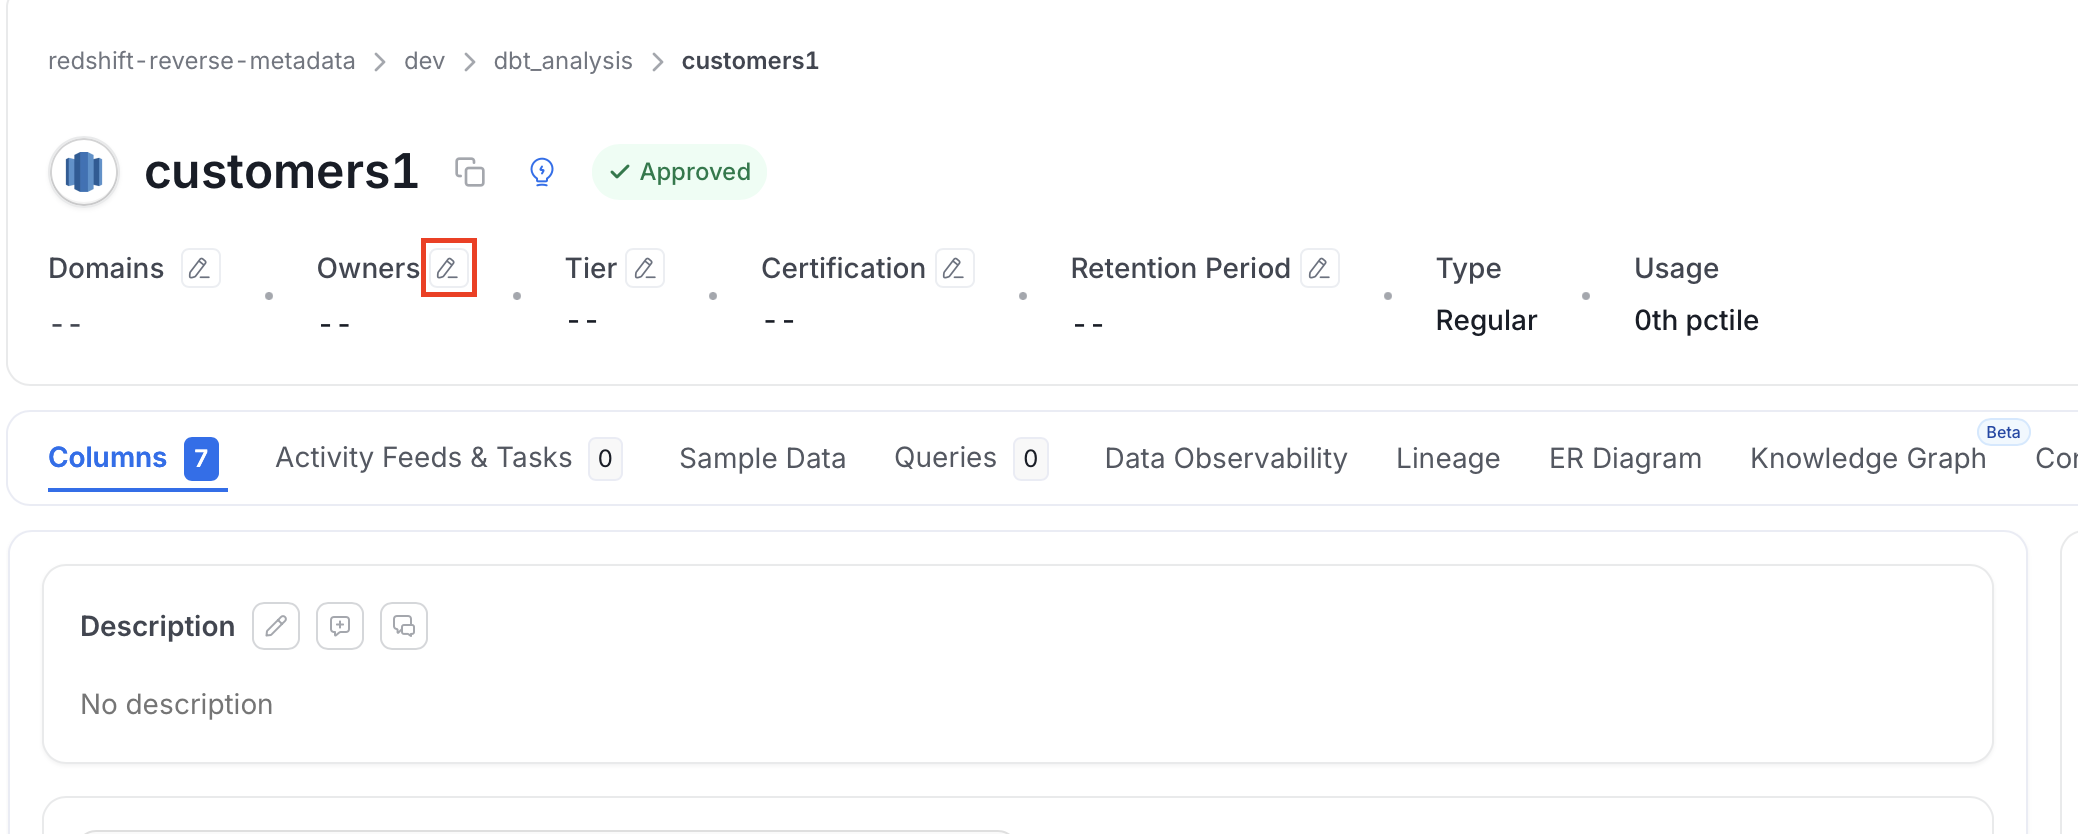Edit the Domains field
Viewport: 2078px width, 834px height.
point(200,268)
